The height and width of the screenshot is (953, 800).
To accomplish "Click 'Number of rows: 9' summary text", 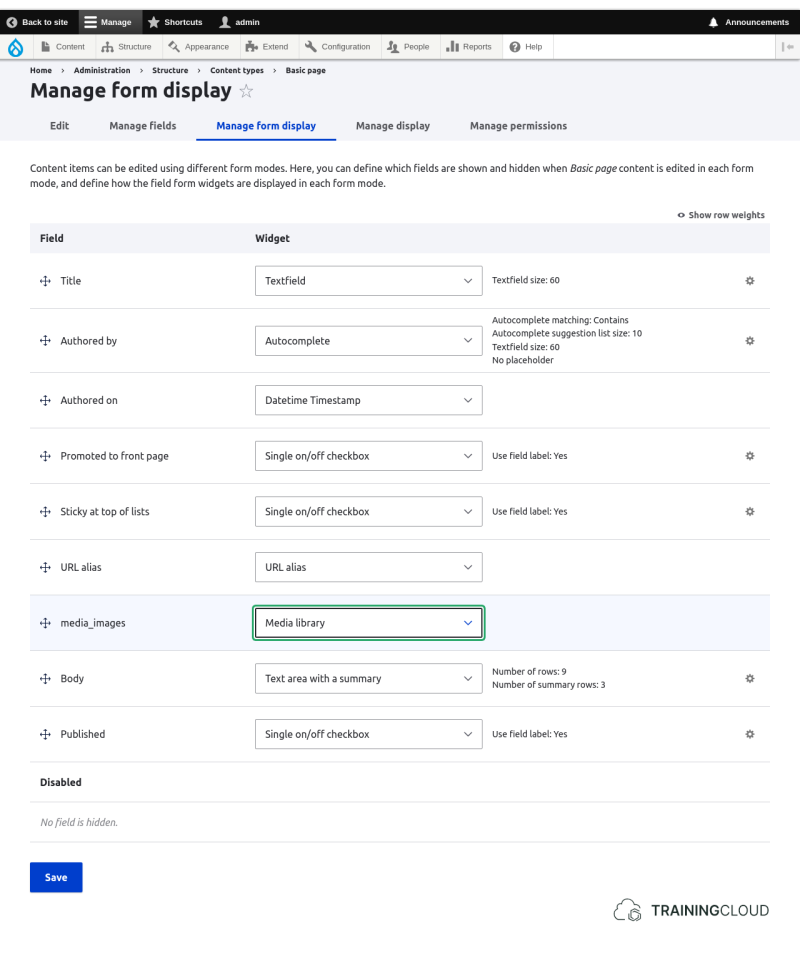I will (529, 672).
